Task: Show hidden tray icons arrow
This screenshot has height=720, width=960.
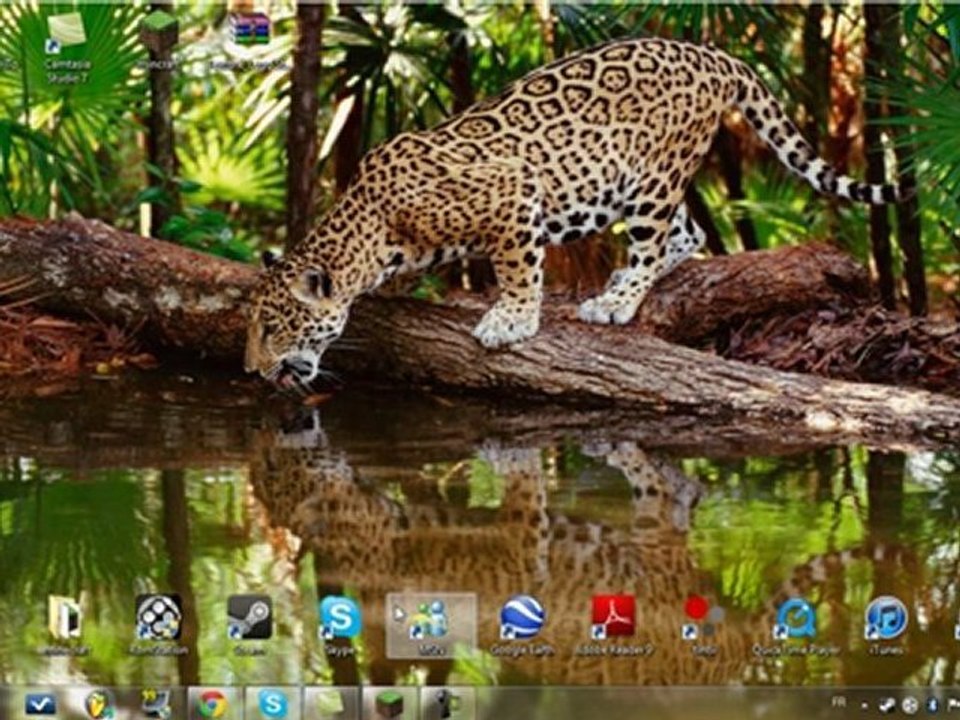Action: (x=864, y=705)
